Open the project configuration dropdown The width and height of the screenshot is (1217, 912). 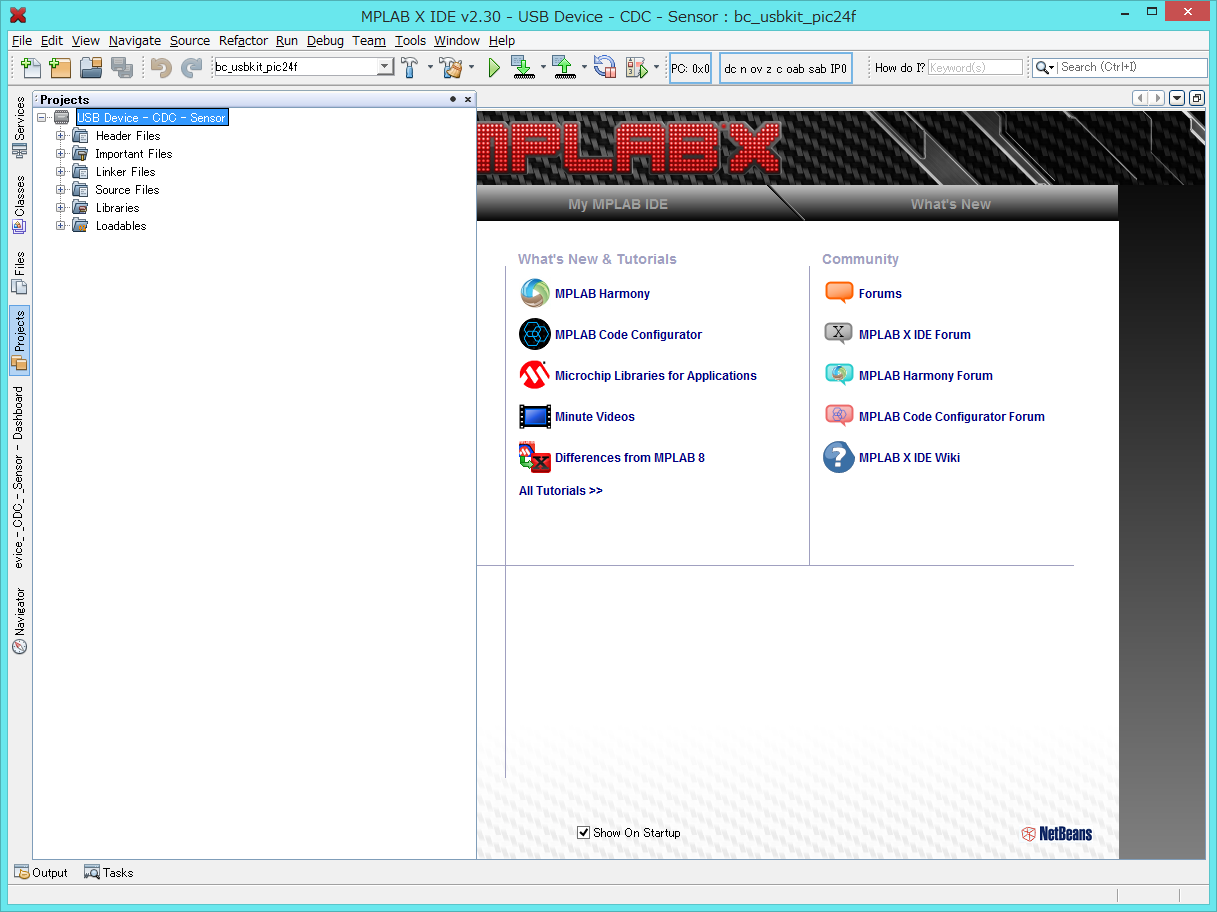click(385, 67)
